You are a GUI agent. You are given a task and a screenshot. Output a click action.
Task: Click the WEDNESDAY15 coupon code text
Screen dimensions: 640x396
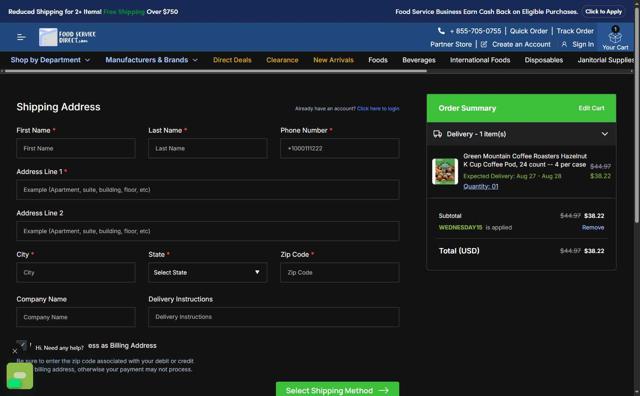click(x=460, y=227)
